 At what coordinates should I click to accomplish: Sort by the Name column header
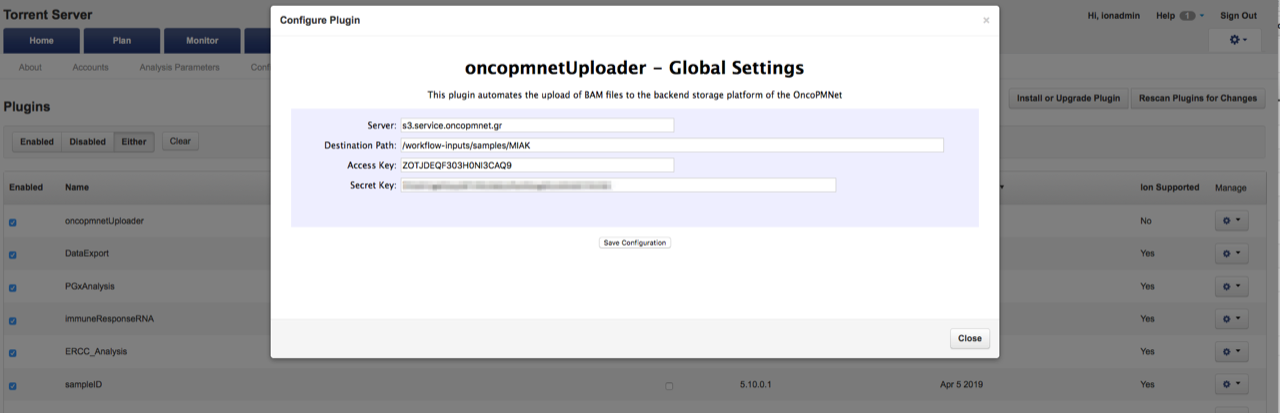coord(77,187)
